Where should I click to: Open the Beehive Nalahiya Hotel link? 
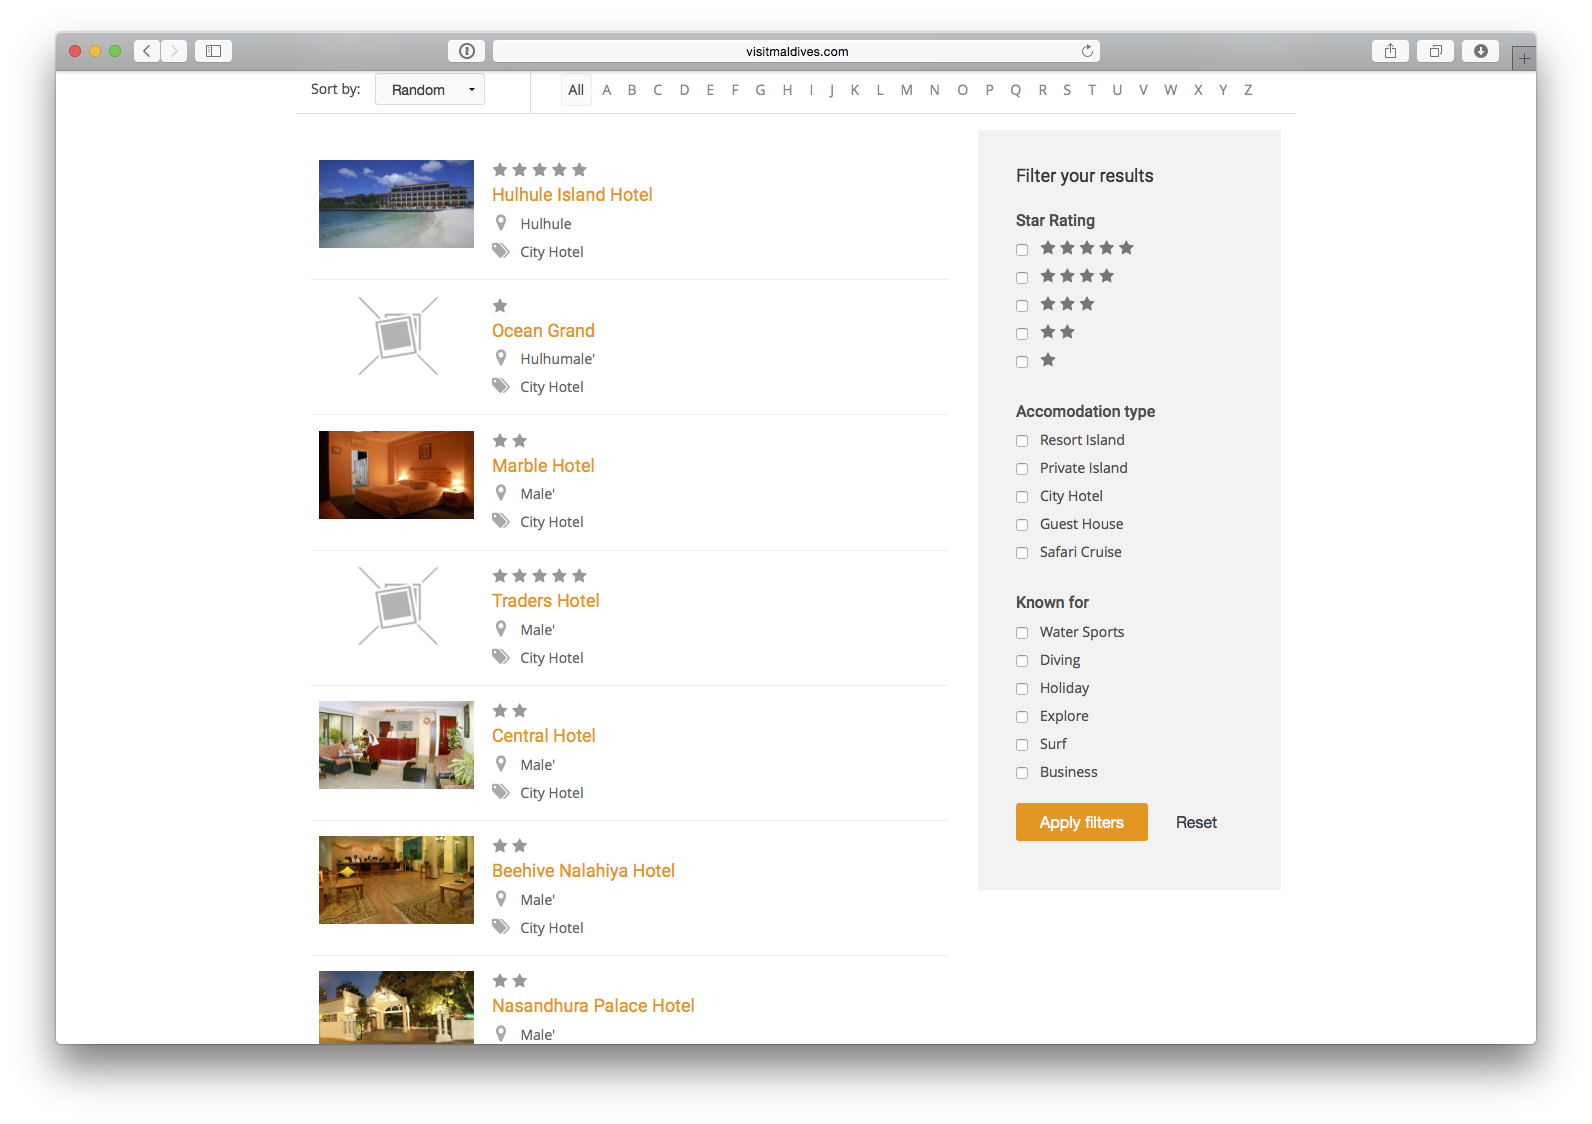tap(583, 871)
